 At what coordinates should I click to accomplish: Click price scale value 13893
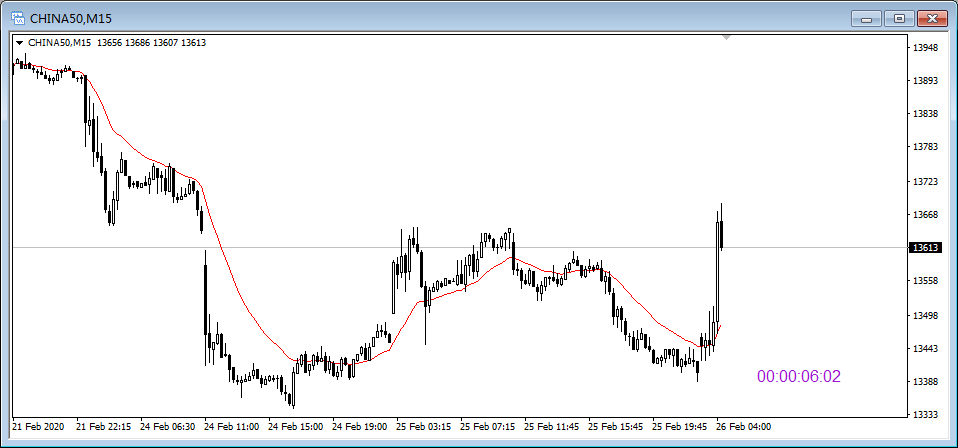(926, 81)
